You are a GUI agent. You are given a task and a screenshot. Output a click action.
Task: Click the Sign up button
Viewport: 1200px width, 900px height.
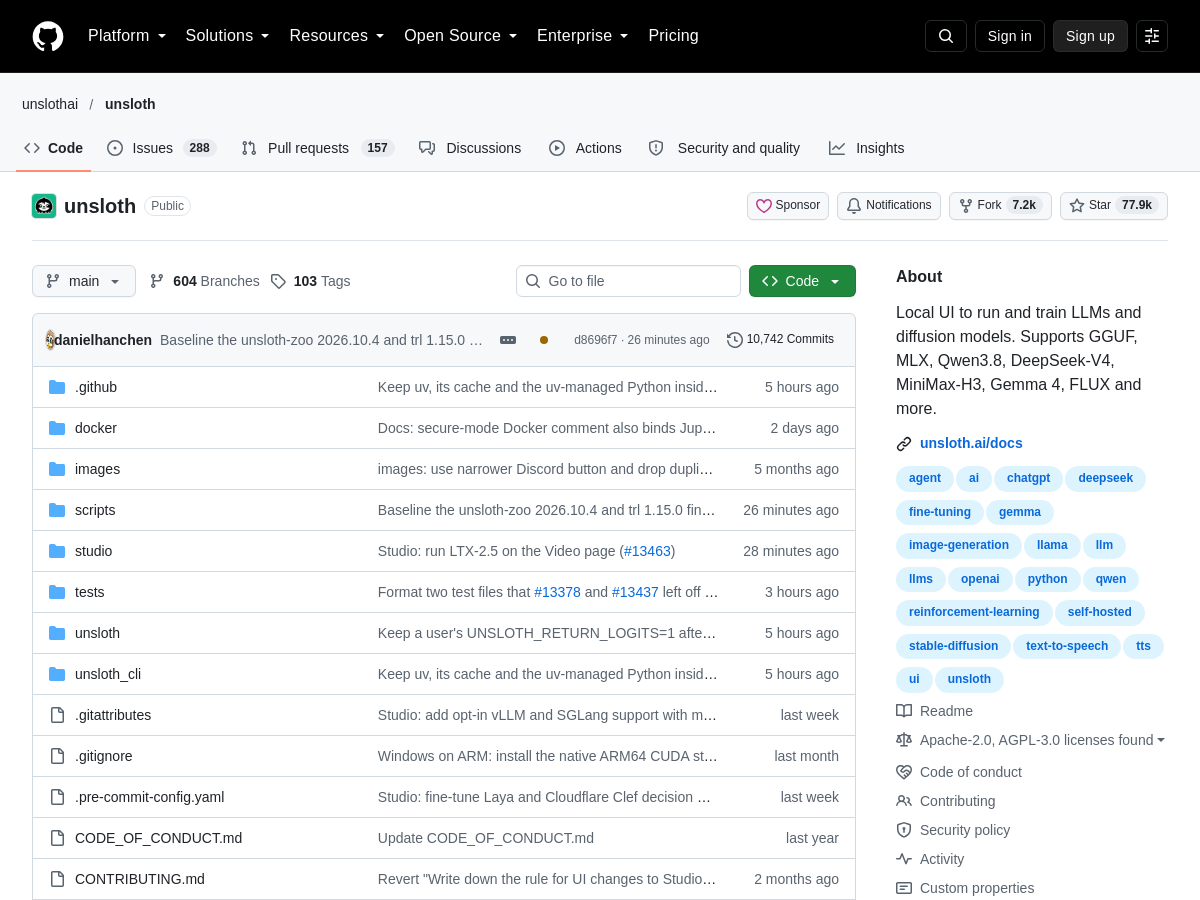coord(1090,36)
